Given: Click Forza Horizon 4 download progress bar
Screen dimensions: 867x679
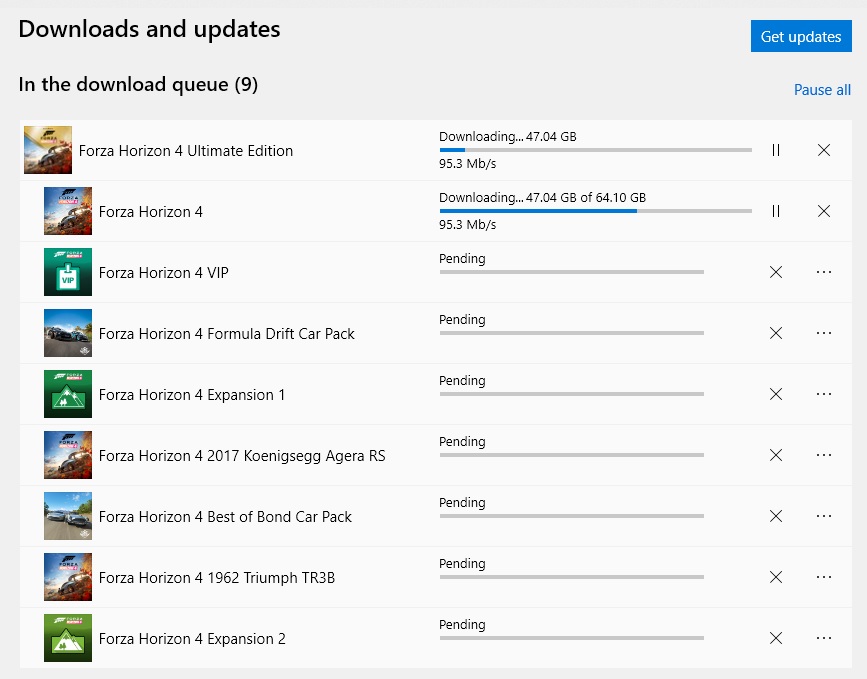Looking at the screenshot, I should pos(595,211).
